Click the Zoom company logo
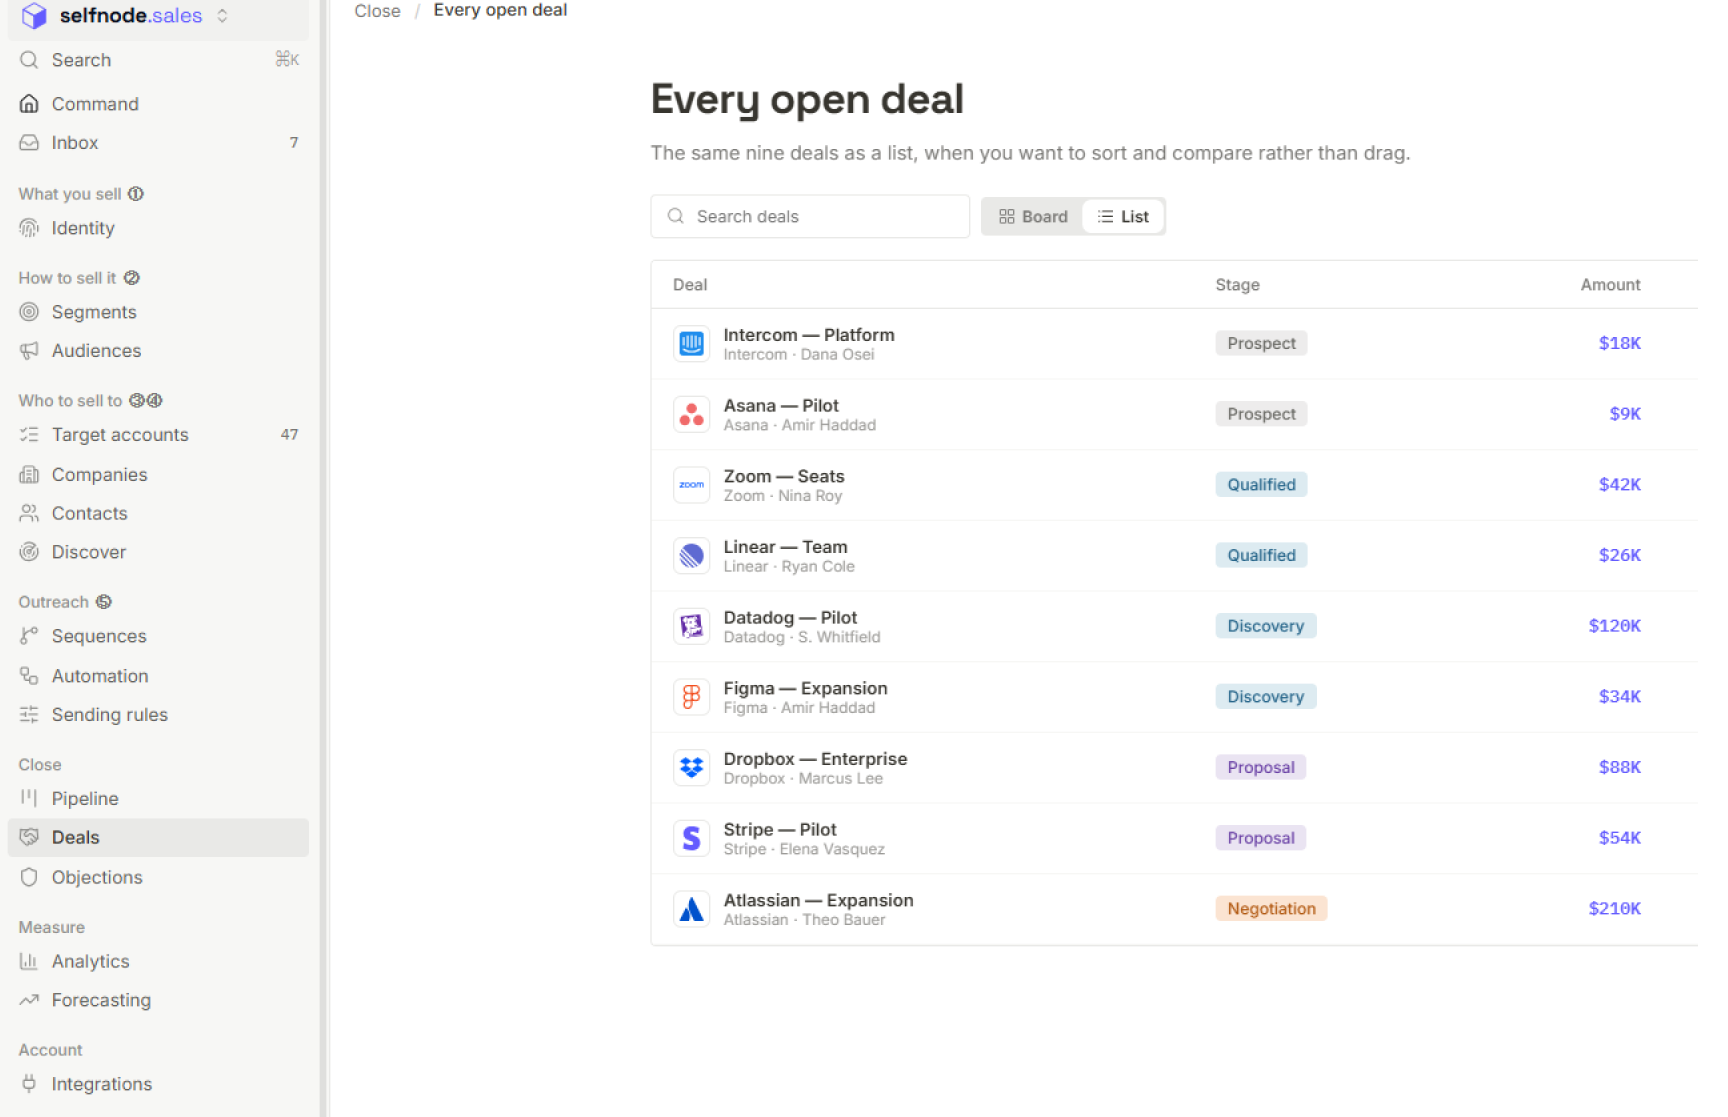1728x1117 pixels. point(691,485)
